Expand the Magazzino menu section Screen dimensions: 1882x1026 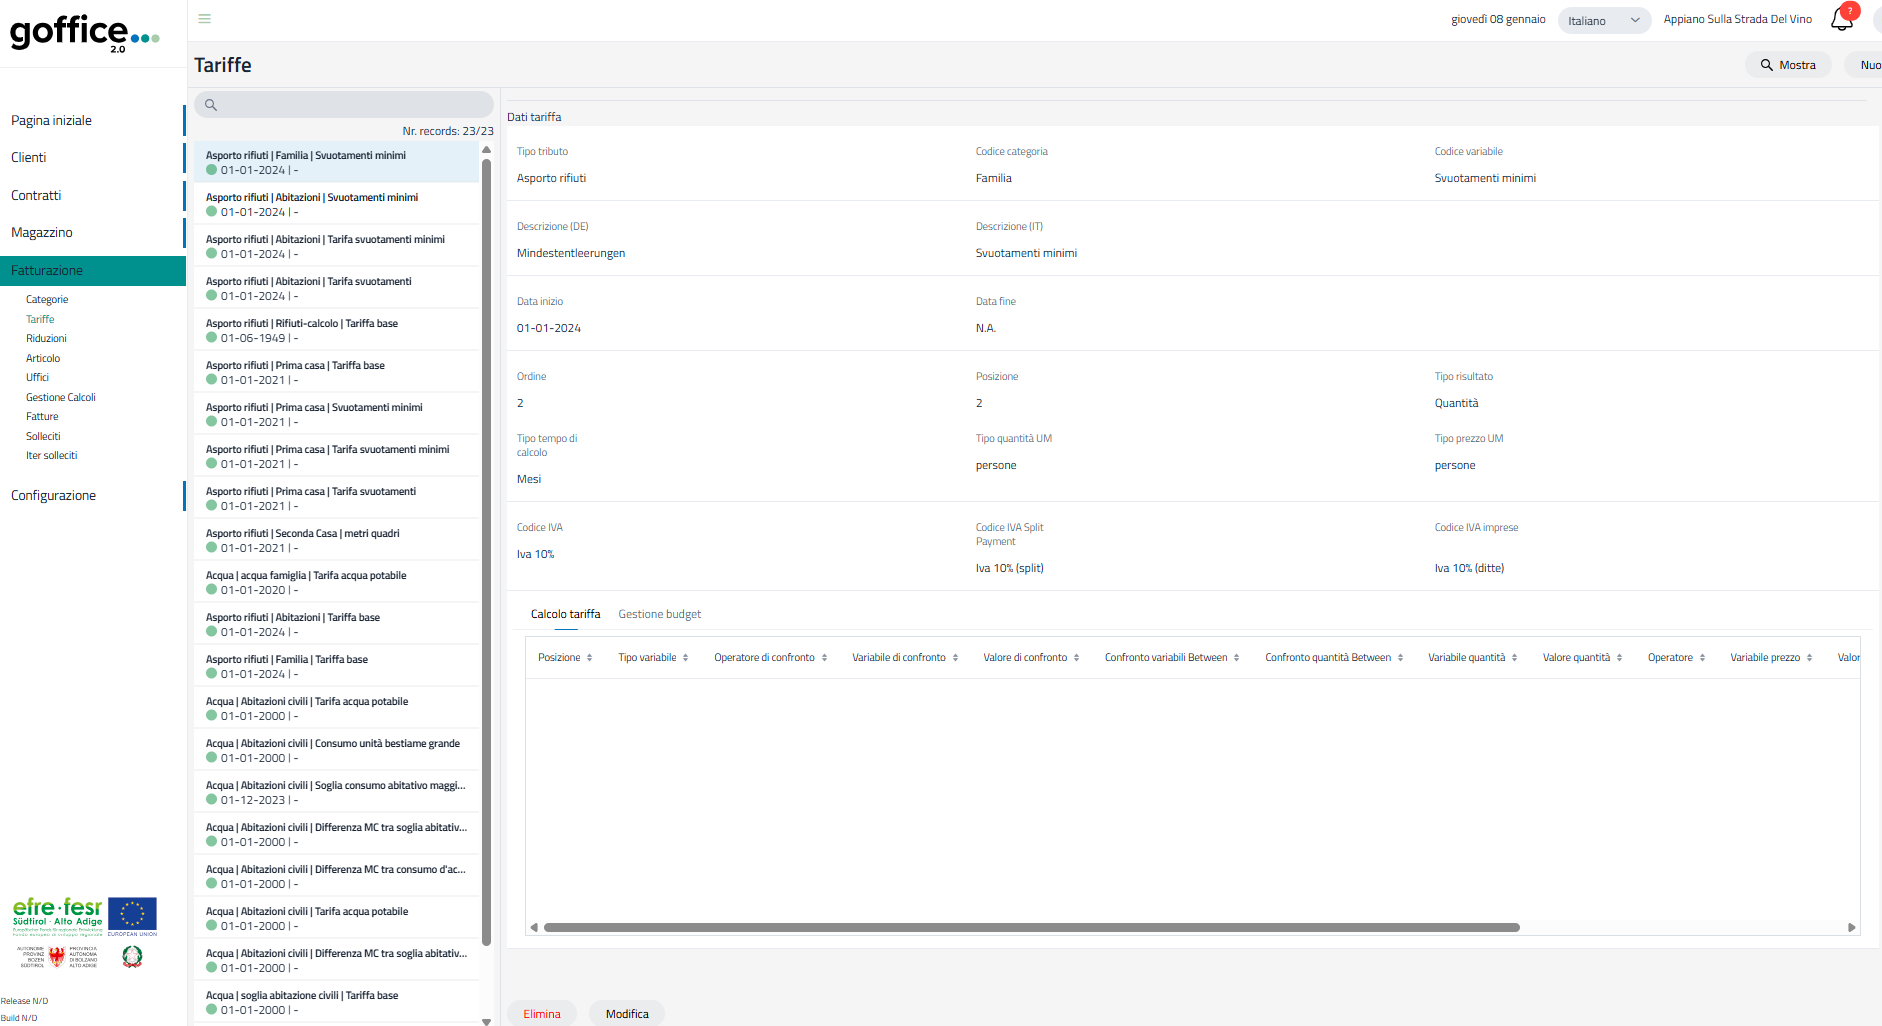click(x=42, y=233)
